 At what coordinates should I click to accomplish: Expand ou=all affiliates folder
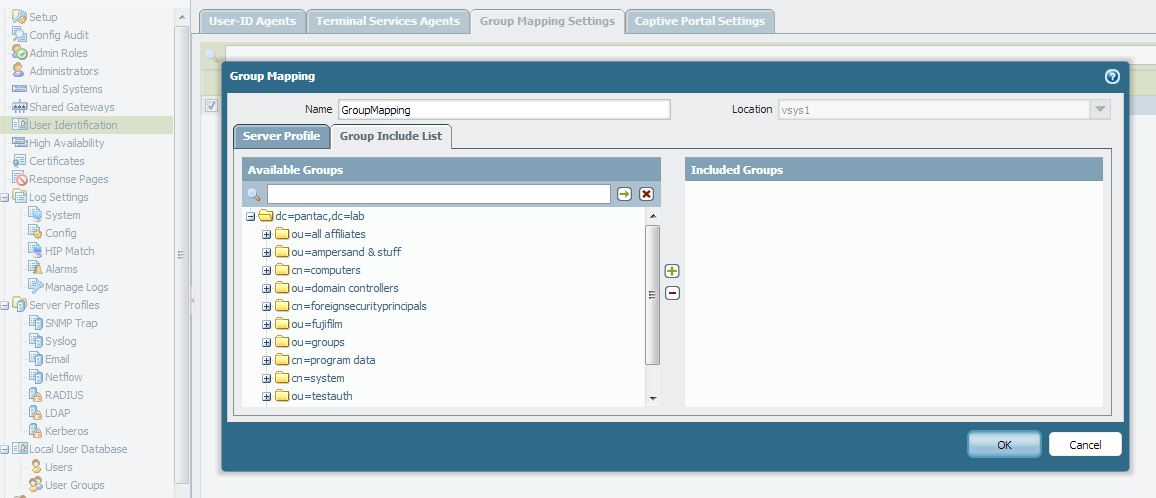267,234
